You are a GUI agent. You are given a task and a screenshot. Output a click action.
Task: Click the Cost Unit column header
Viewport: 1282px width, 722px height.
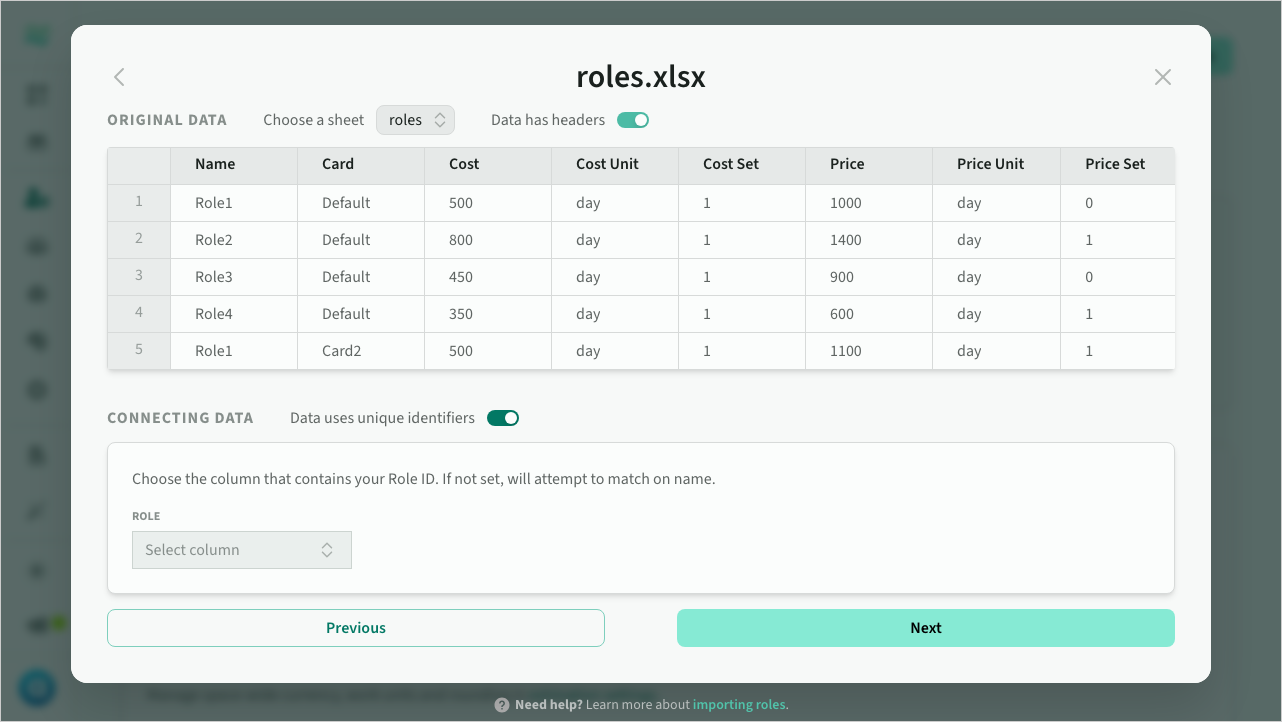click(607, 164)
